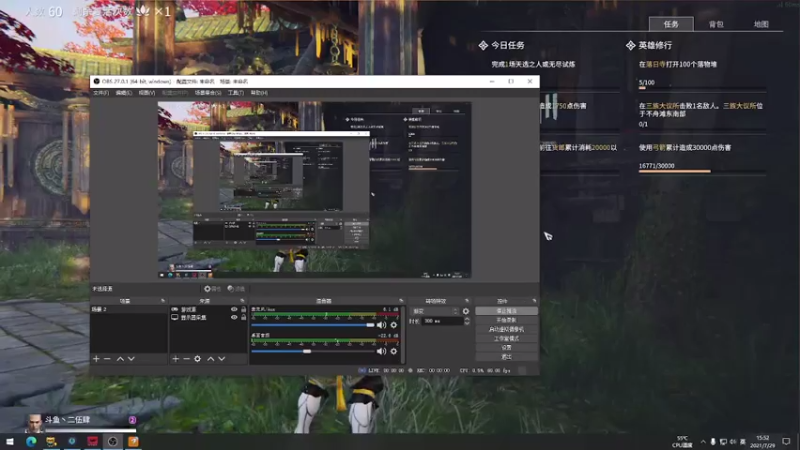
Task: Remove selected scene with minus icon
Action: (107, 359)
